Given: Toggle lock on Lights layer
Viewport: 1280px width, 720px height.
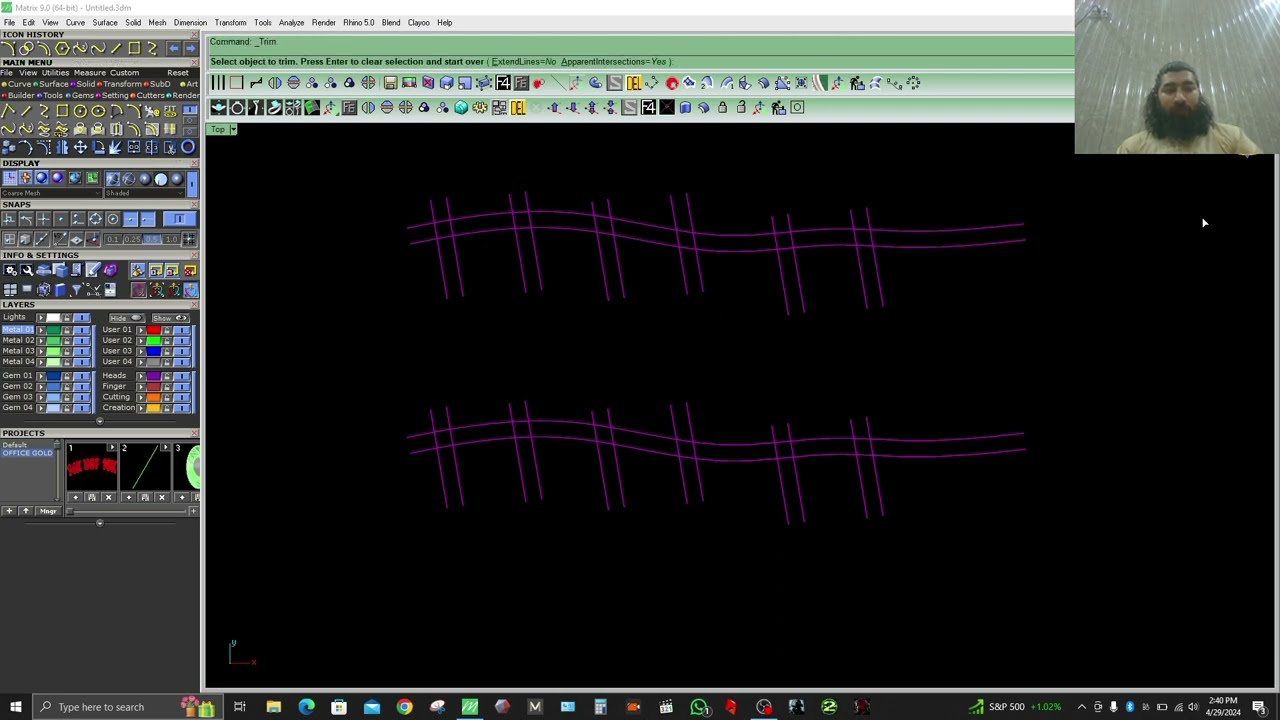Looking at the screenshot, I should point(66,317).
